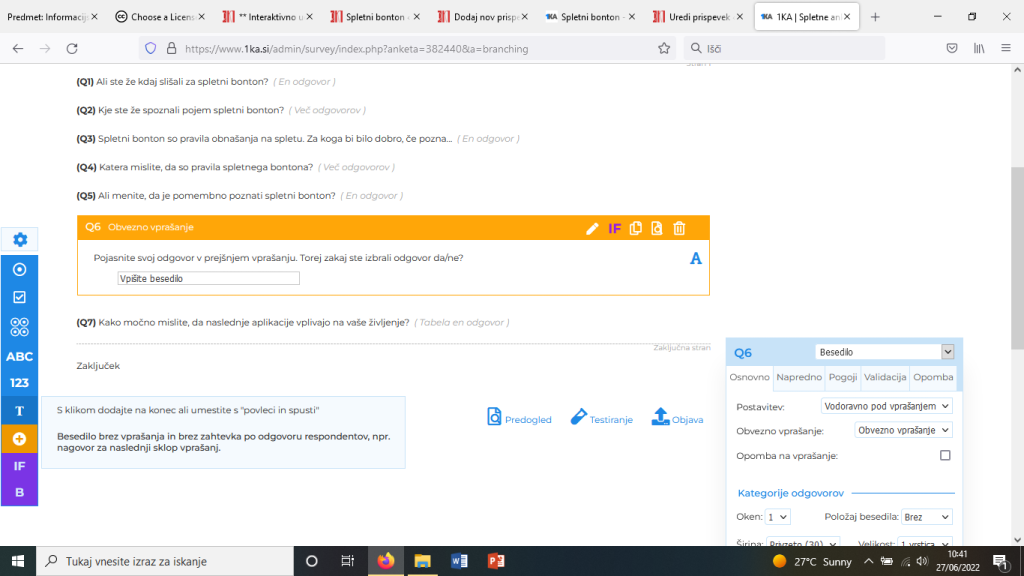The height and width of the screenshot is (576, 1024).
Task: Switch to the Osnovno tab
Action: pos(750,377)
